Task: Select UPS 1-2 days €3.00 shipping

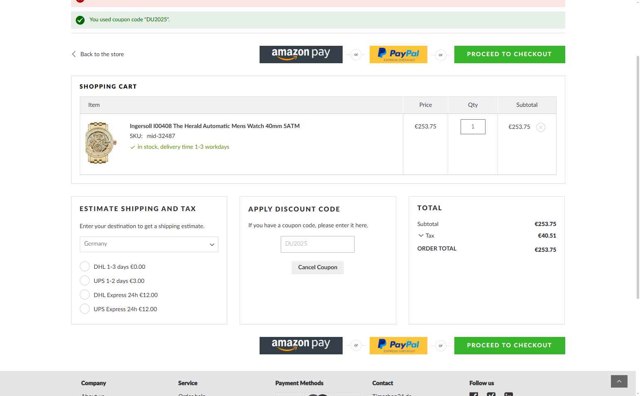Action: pyautogui.click(x=84, y=280)
